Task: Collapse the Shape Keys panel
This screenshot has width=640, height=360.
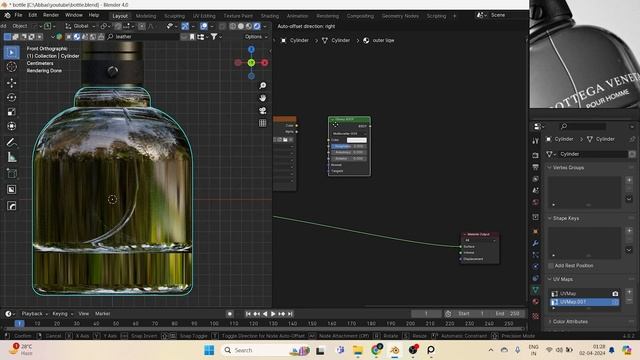Action: [549, 218]
